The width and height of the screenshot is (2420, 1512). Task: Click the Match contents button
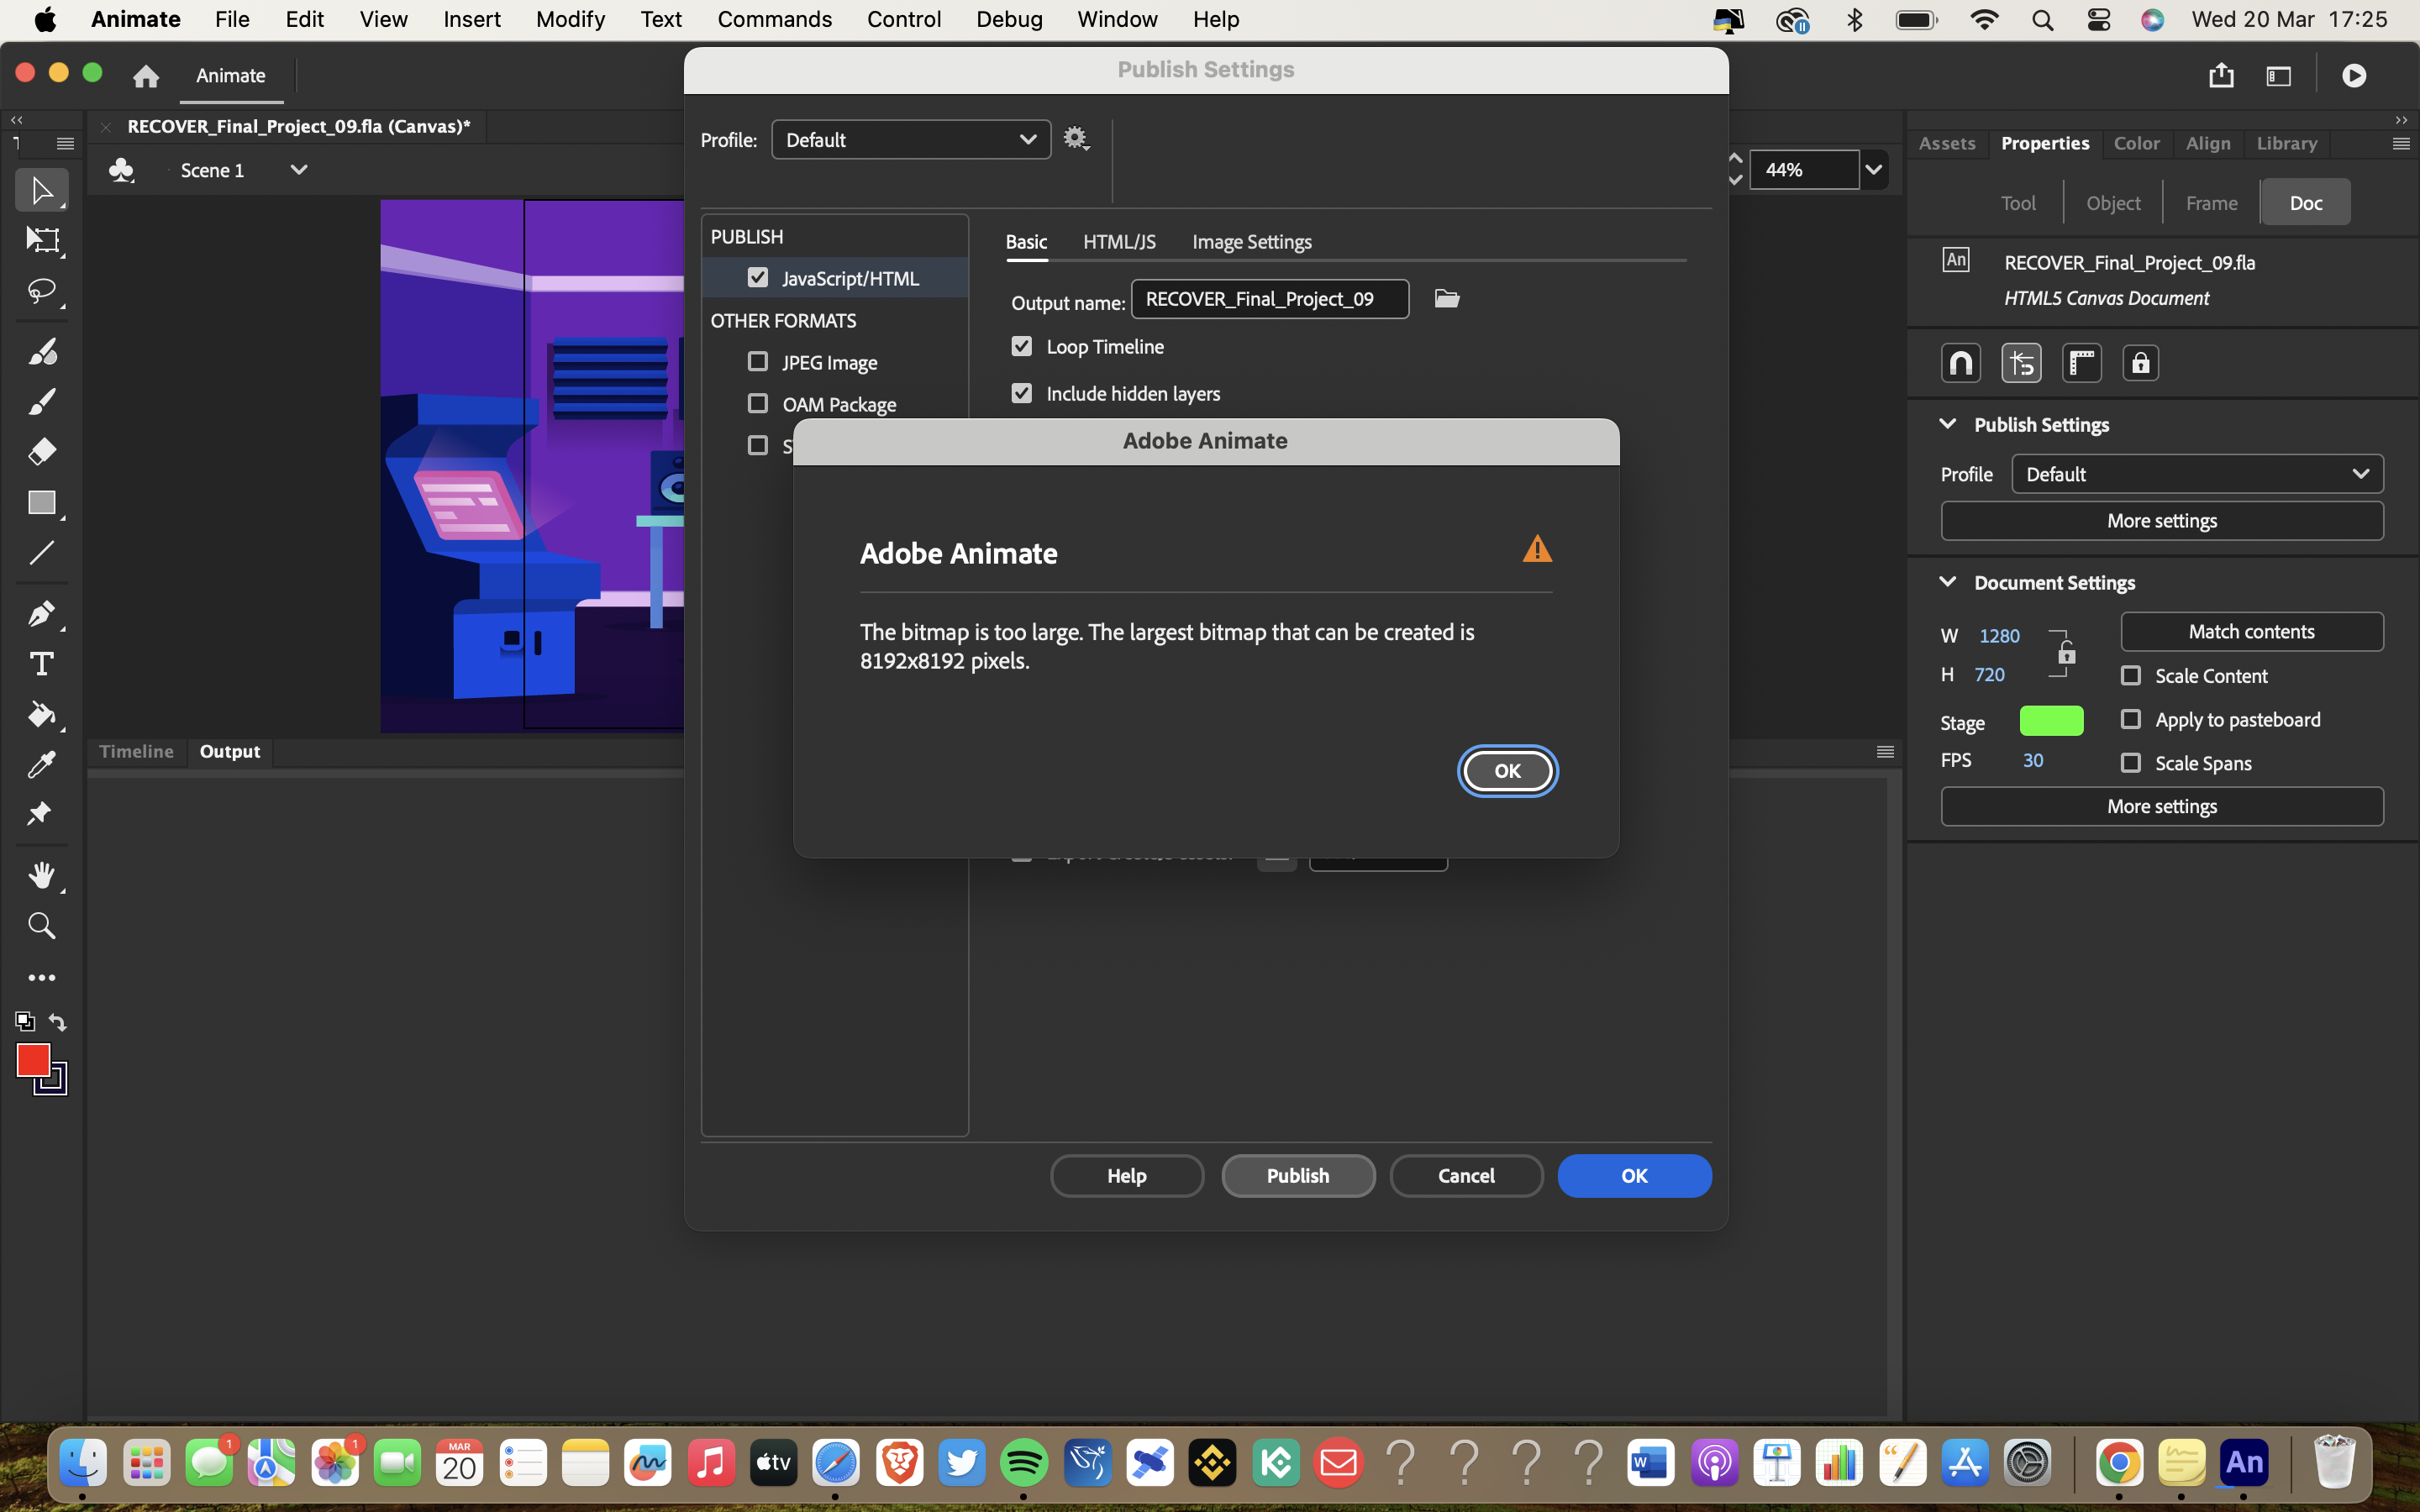2252,630
